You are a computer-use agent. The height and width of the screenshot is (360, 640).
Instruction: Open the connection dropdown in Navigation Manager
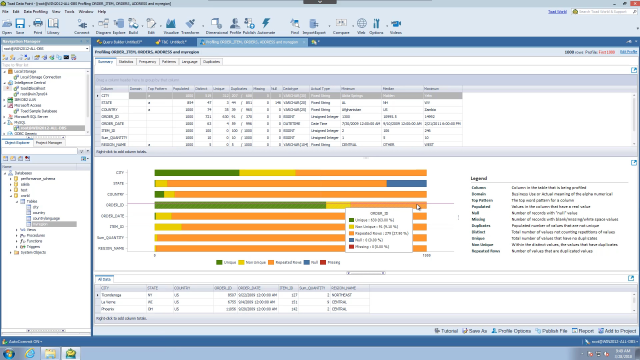[x=87, y=49]
